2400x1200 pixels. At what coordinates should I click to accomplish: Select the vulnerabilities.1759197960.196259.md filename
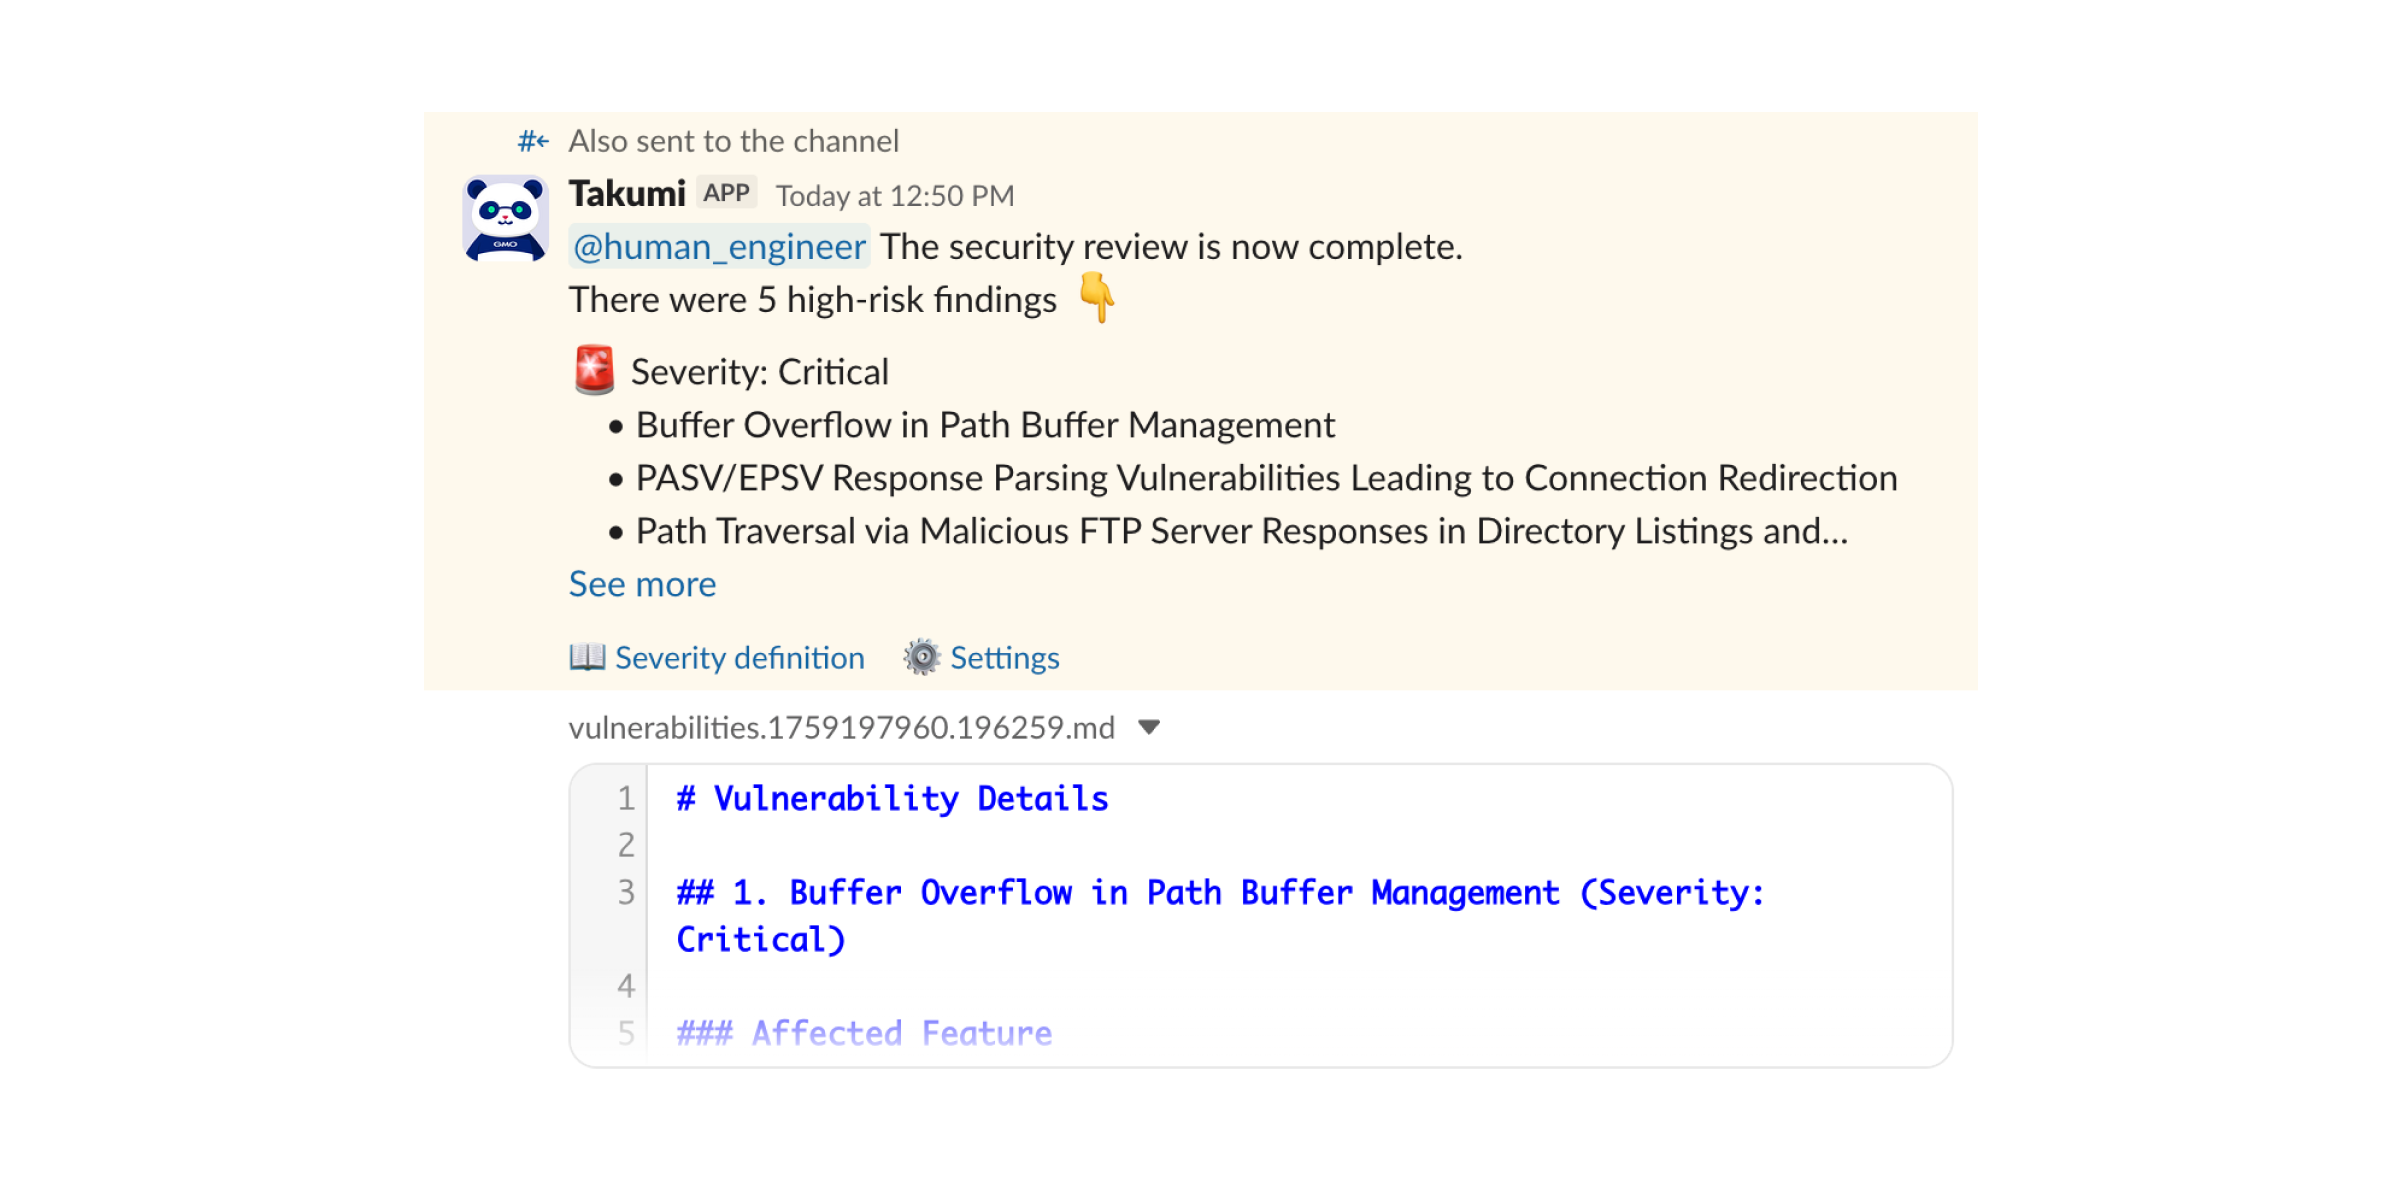[840, 727]
